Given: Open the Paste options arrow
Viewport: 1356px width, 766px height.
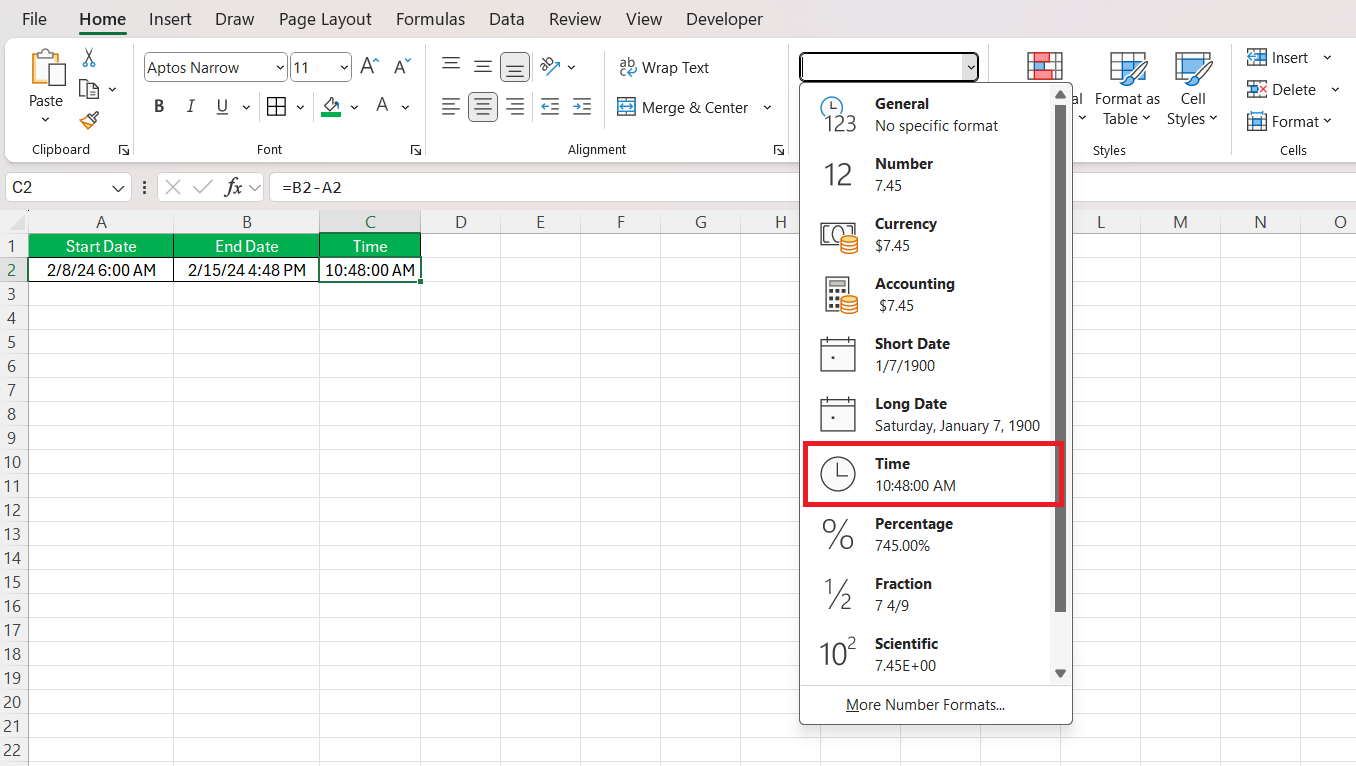Looking at the screenshot, I should [x=46, y=120].
